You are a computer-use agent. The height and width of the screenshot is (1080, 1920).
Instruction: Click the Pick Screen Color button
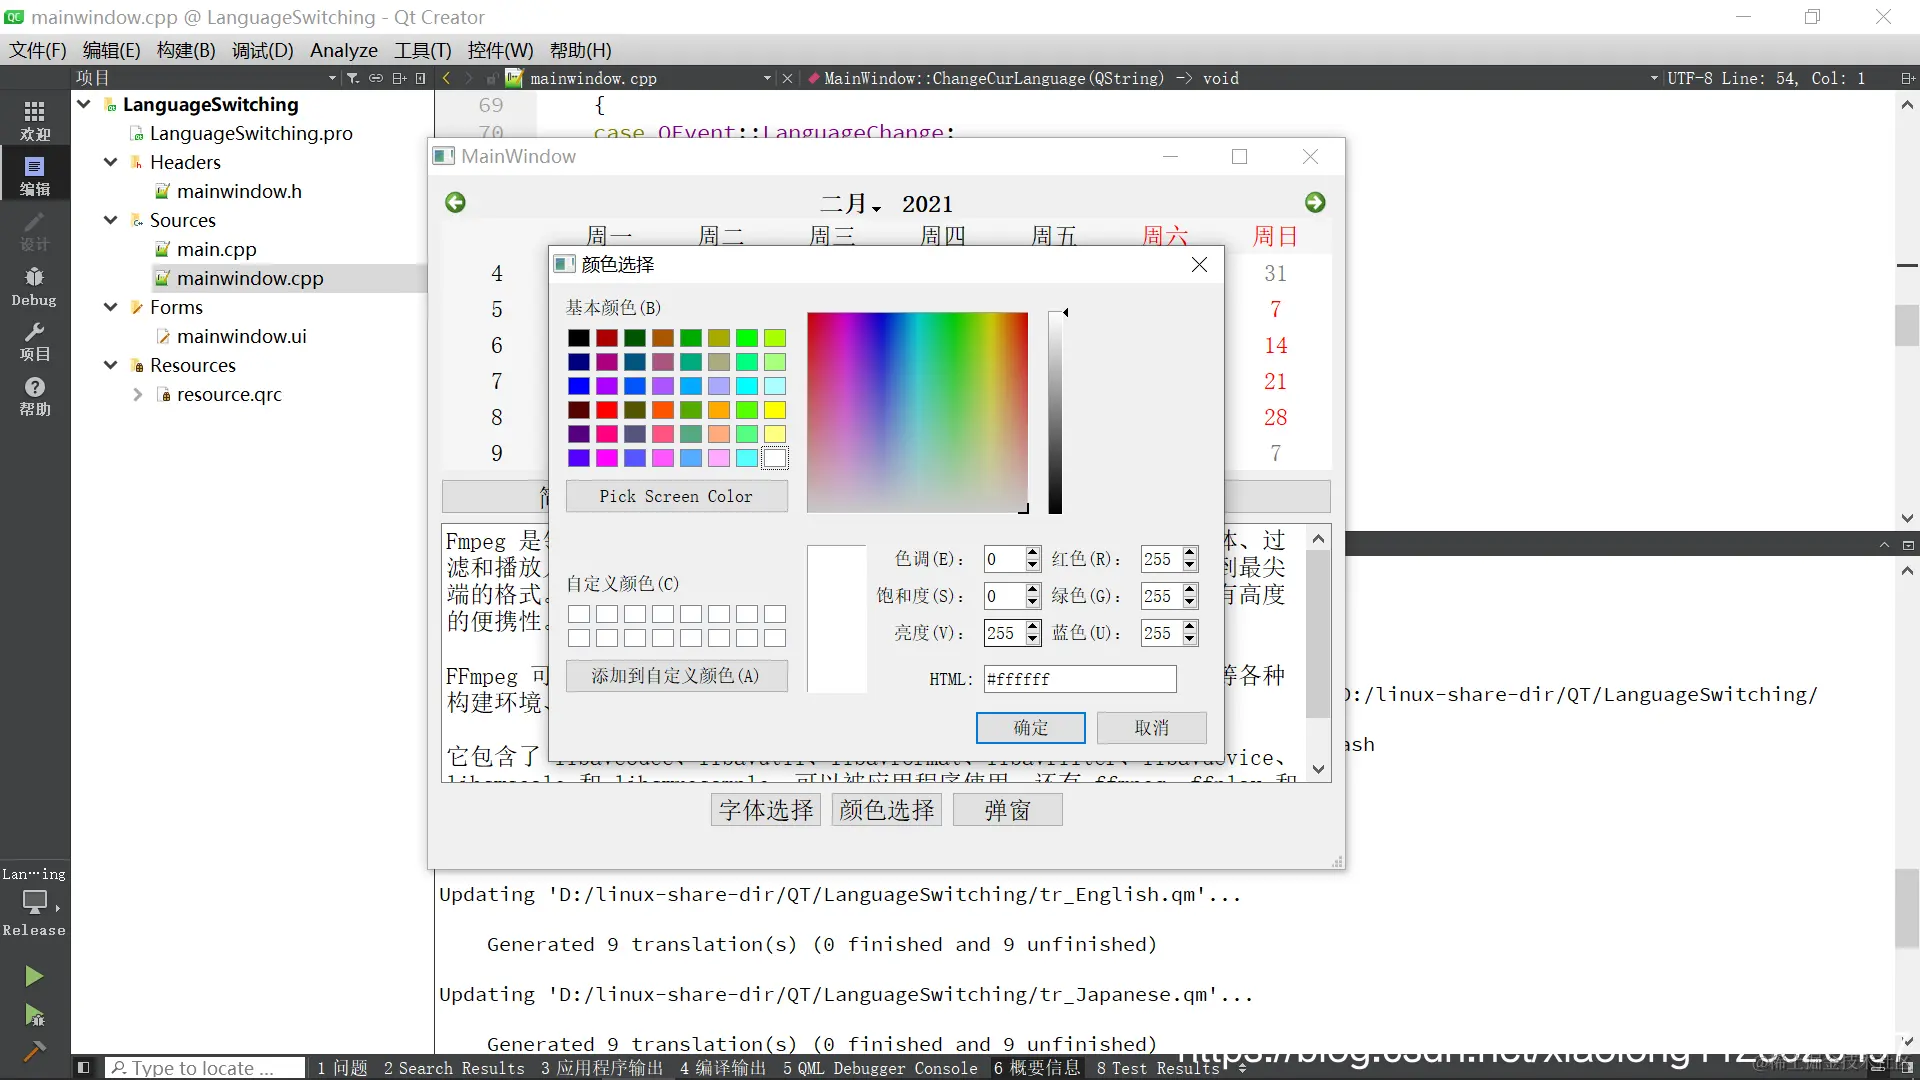(676, 496)
